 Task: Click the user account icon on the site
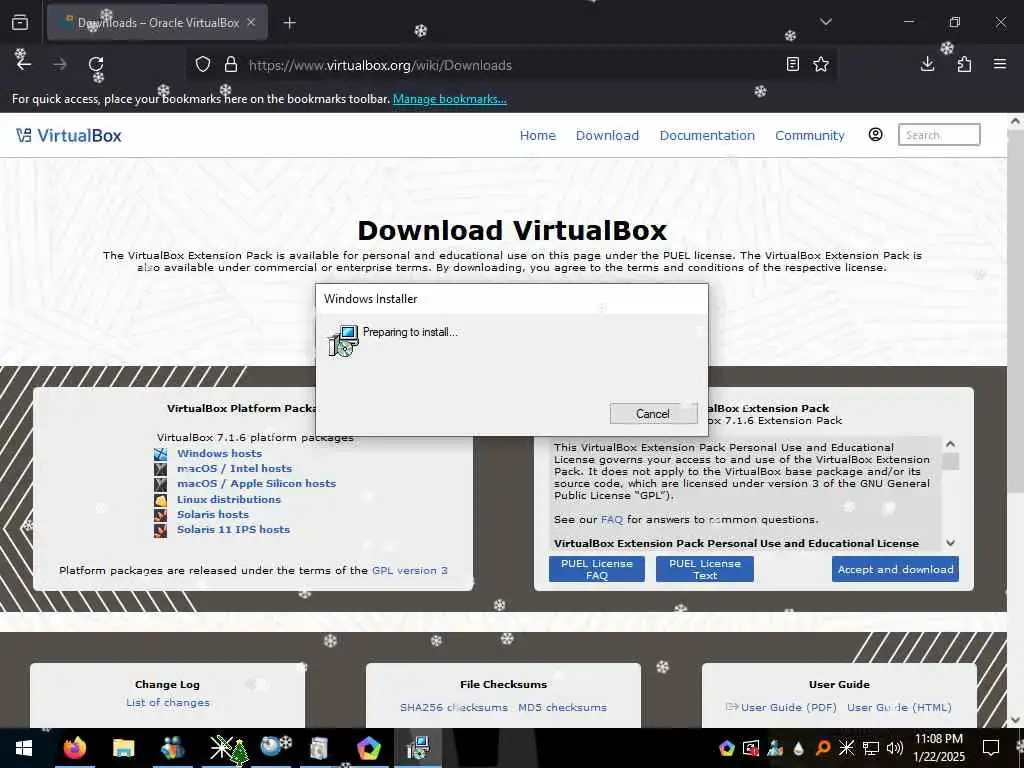[876, 135]
